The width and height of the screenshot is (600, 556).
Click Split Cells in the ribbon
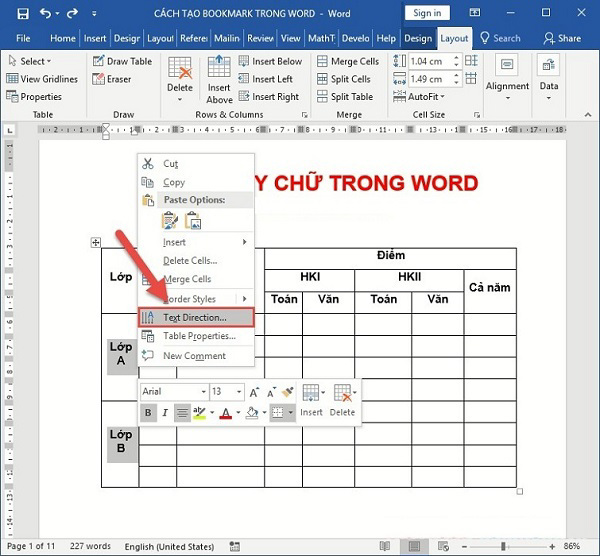pyautogui.click(x=344, y=79)
